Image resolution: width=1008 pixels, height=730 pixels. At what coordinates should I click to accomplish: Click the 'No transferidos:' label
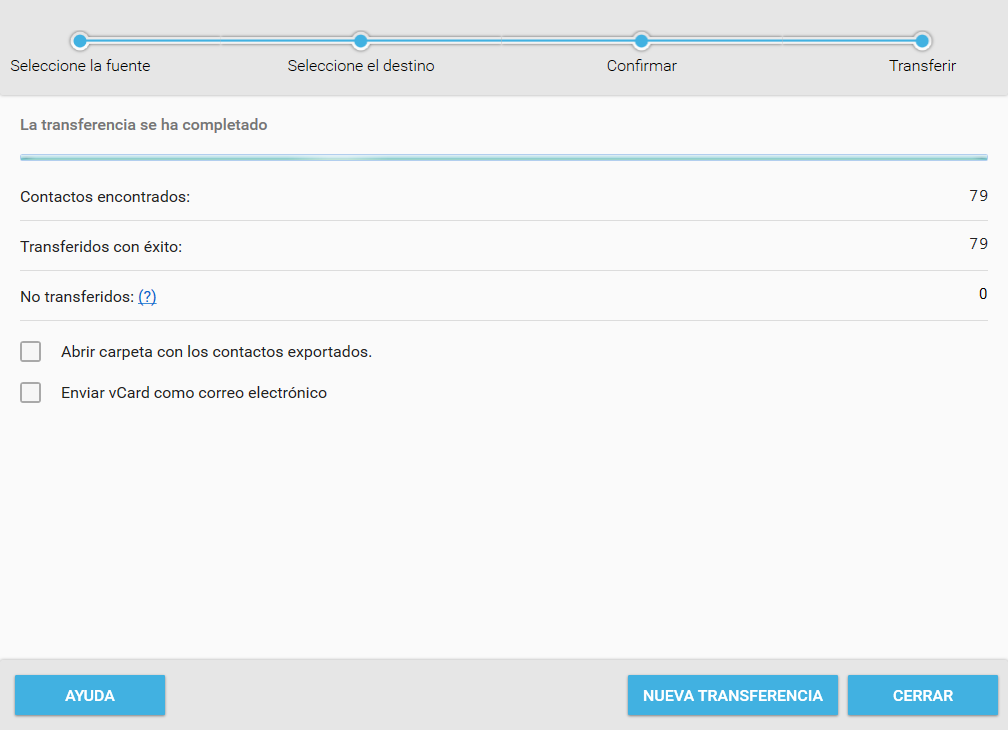[x=77, y=296]
